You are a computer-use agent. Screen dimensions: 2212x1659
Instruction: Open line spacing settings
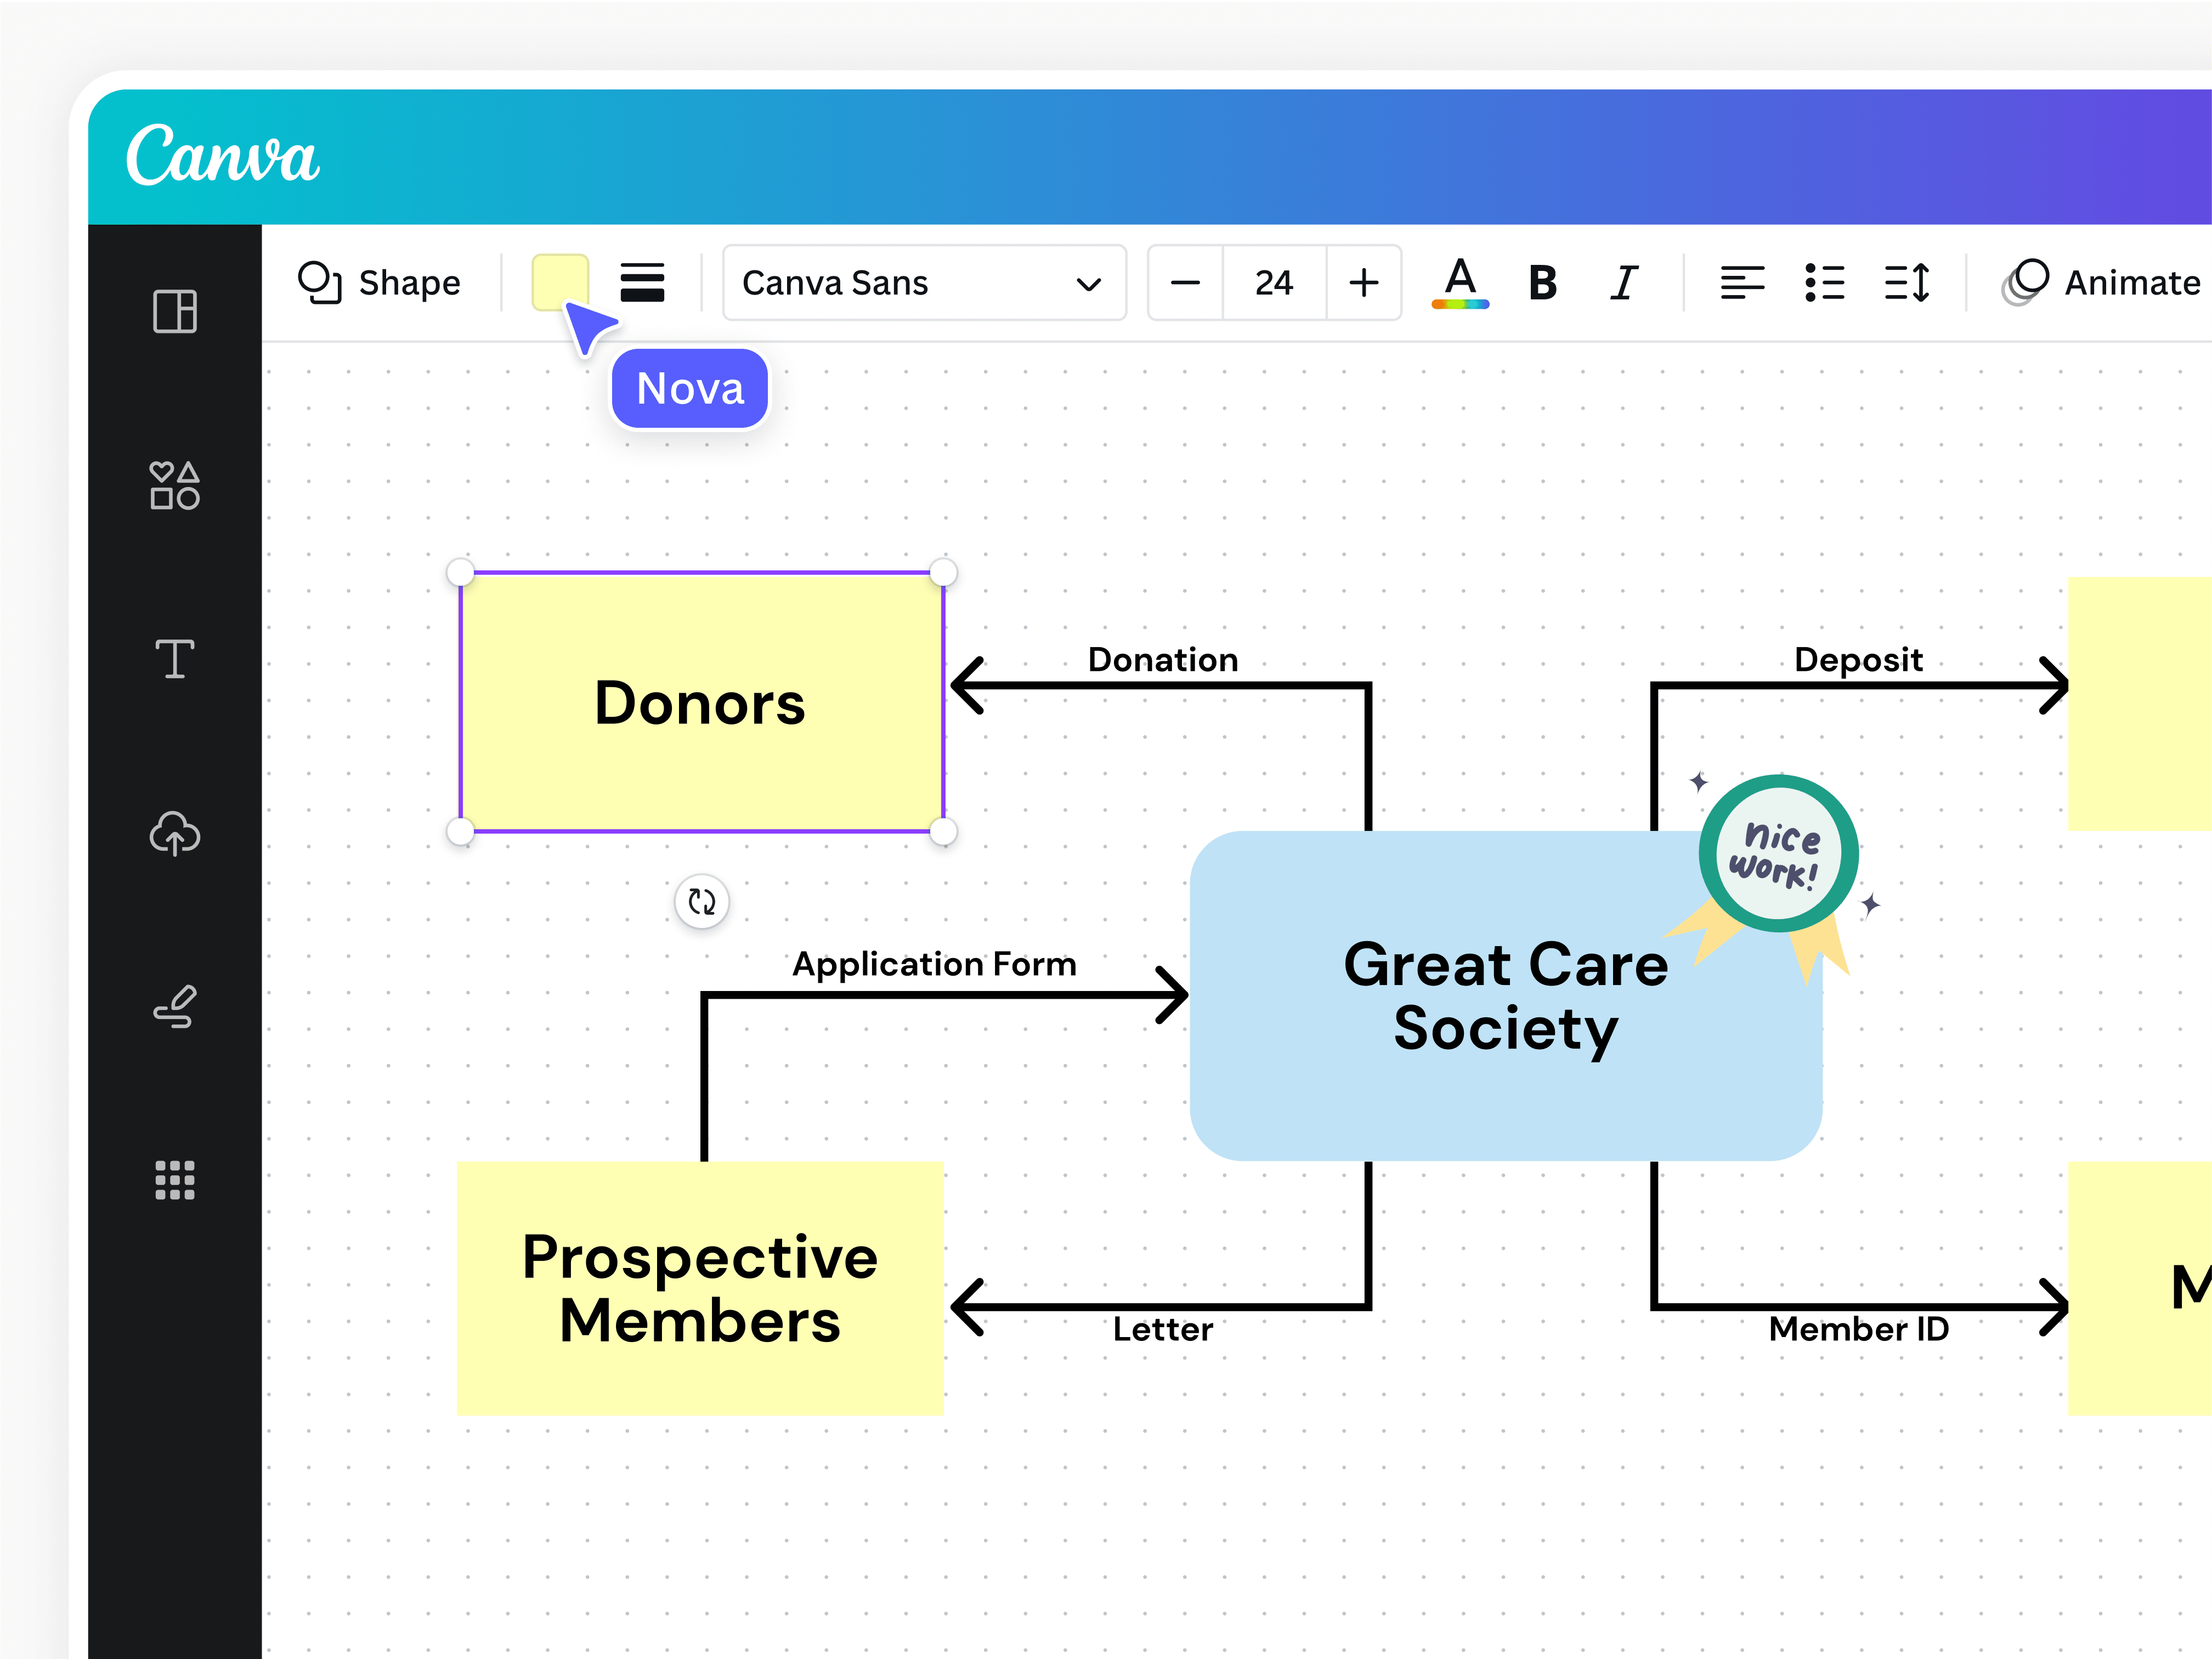tap(1907, 283)
